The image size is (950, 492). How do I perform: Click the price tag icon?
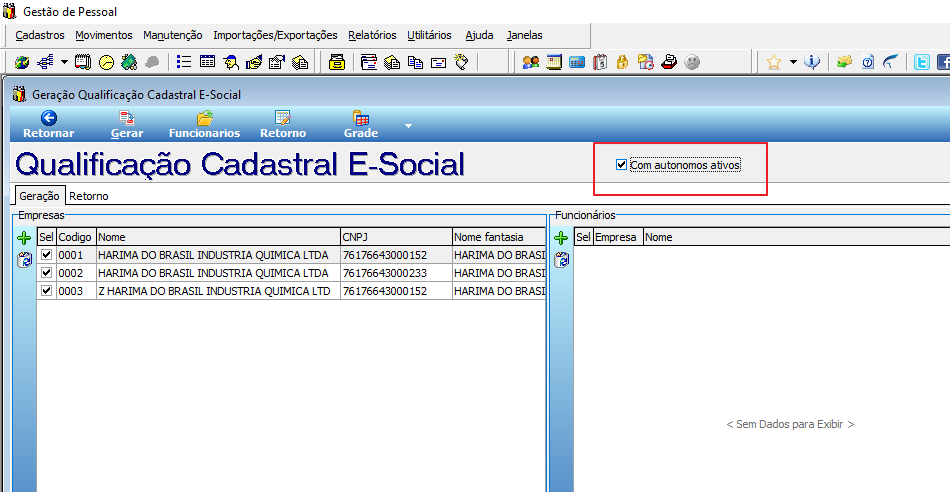pyautogui.click(x=462, y=62)
